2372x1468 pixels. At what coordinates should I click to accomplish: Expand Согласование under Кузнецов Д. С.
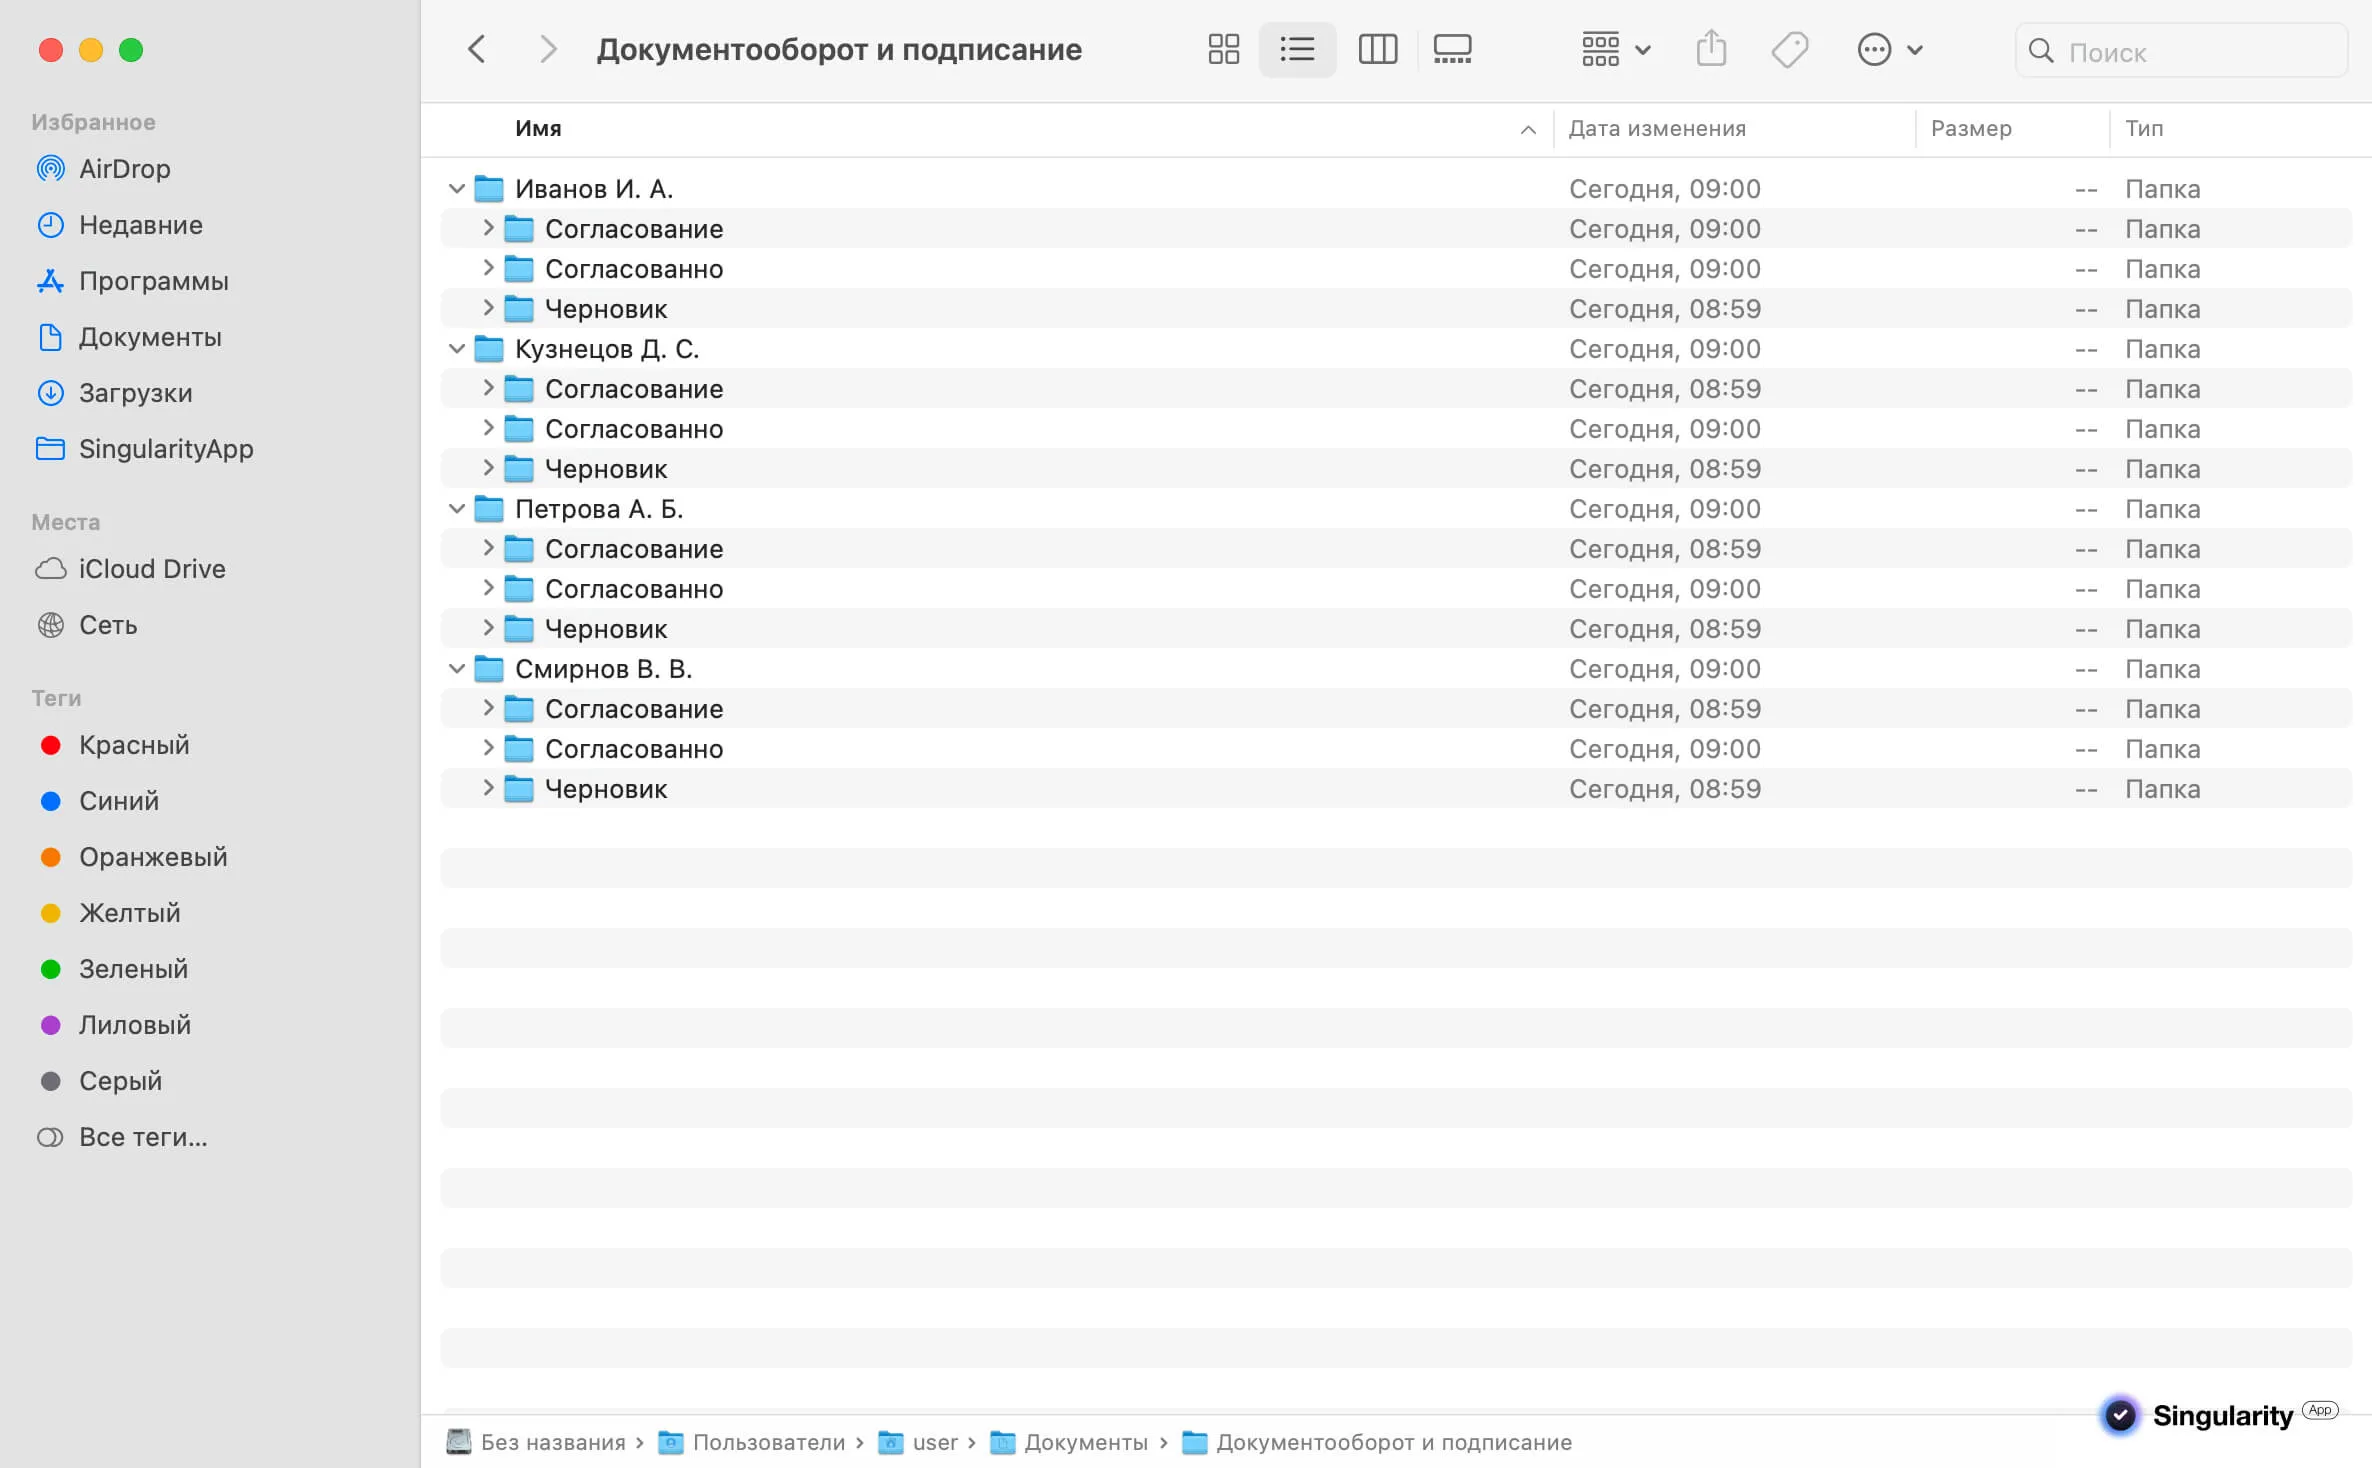coord(488,388)
